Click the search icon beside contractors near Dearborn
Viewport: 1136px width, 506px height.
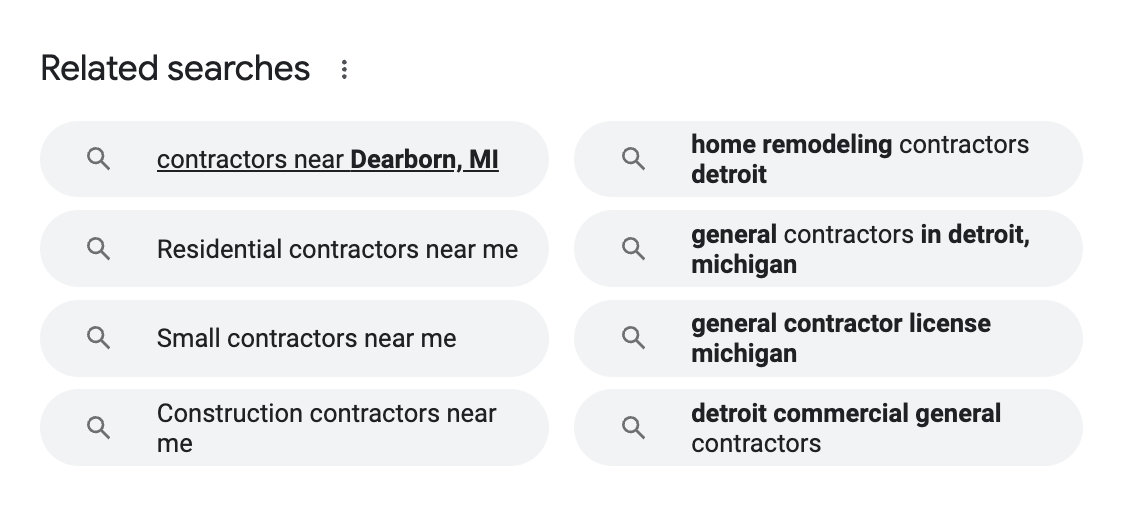pyautogui.click(x=99, y=159)
